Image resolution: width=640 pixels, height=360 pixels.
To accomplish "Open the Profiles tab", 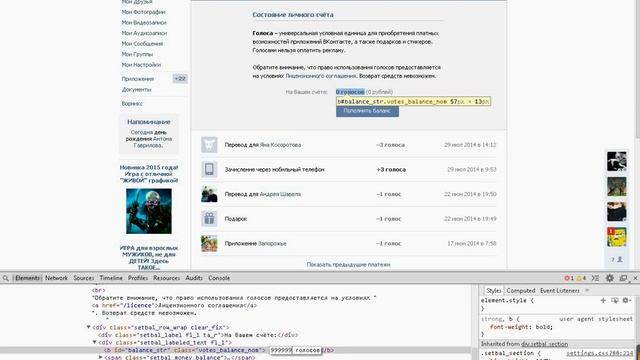I will (x=138, y=278).
